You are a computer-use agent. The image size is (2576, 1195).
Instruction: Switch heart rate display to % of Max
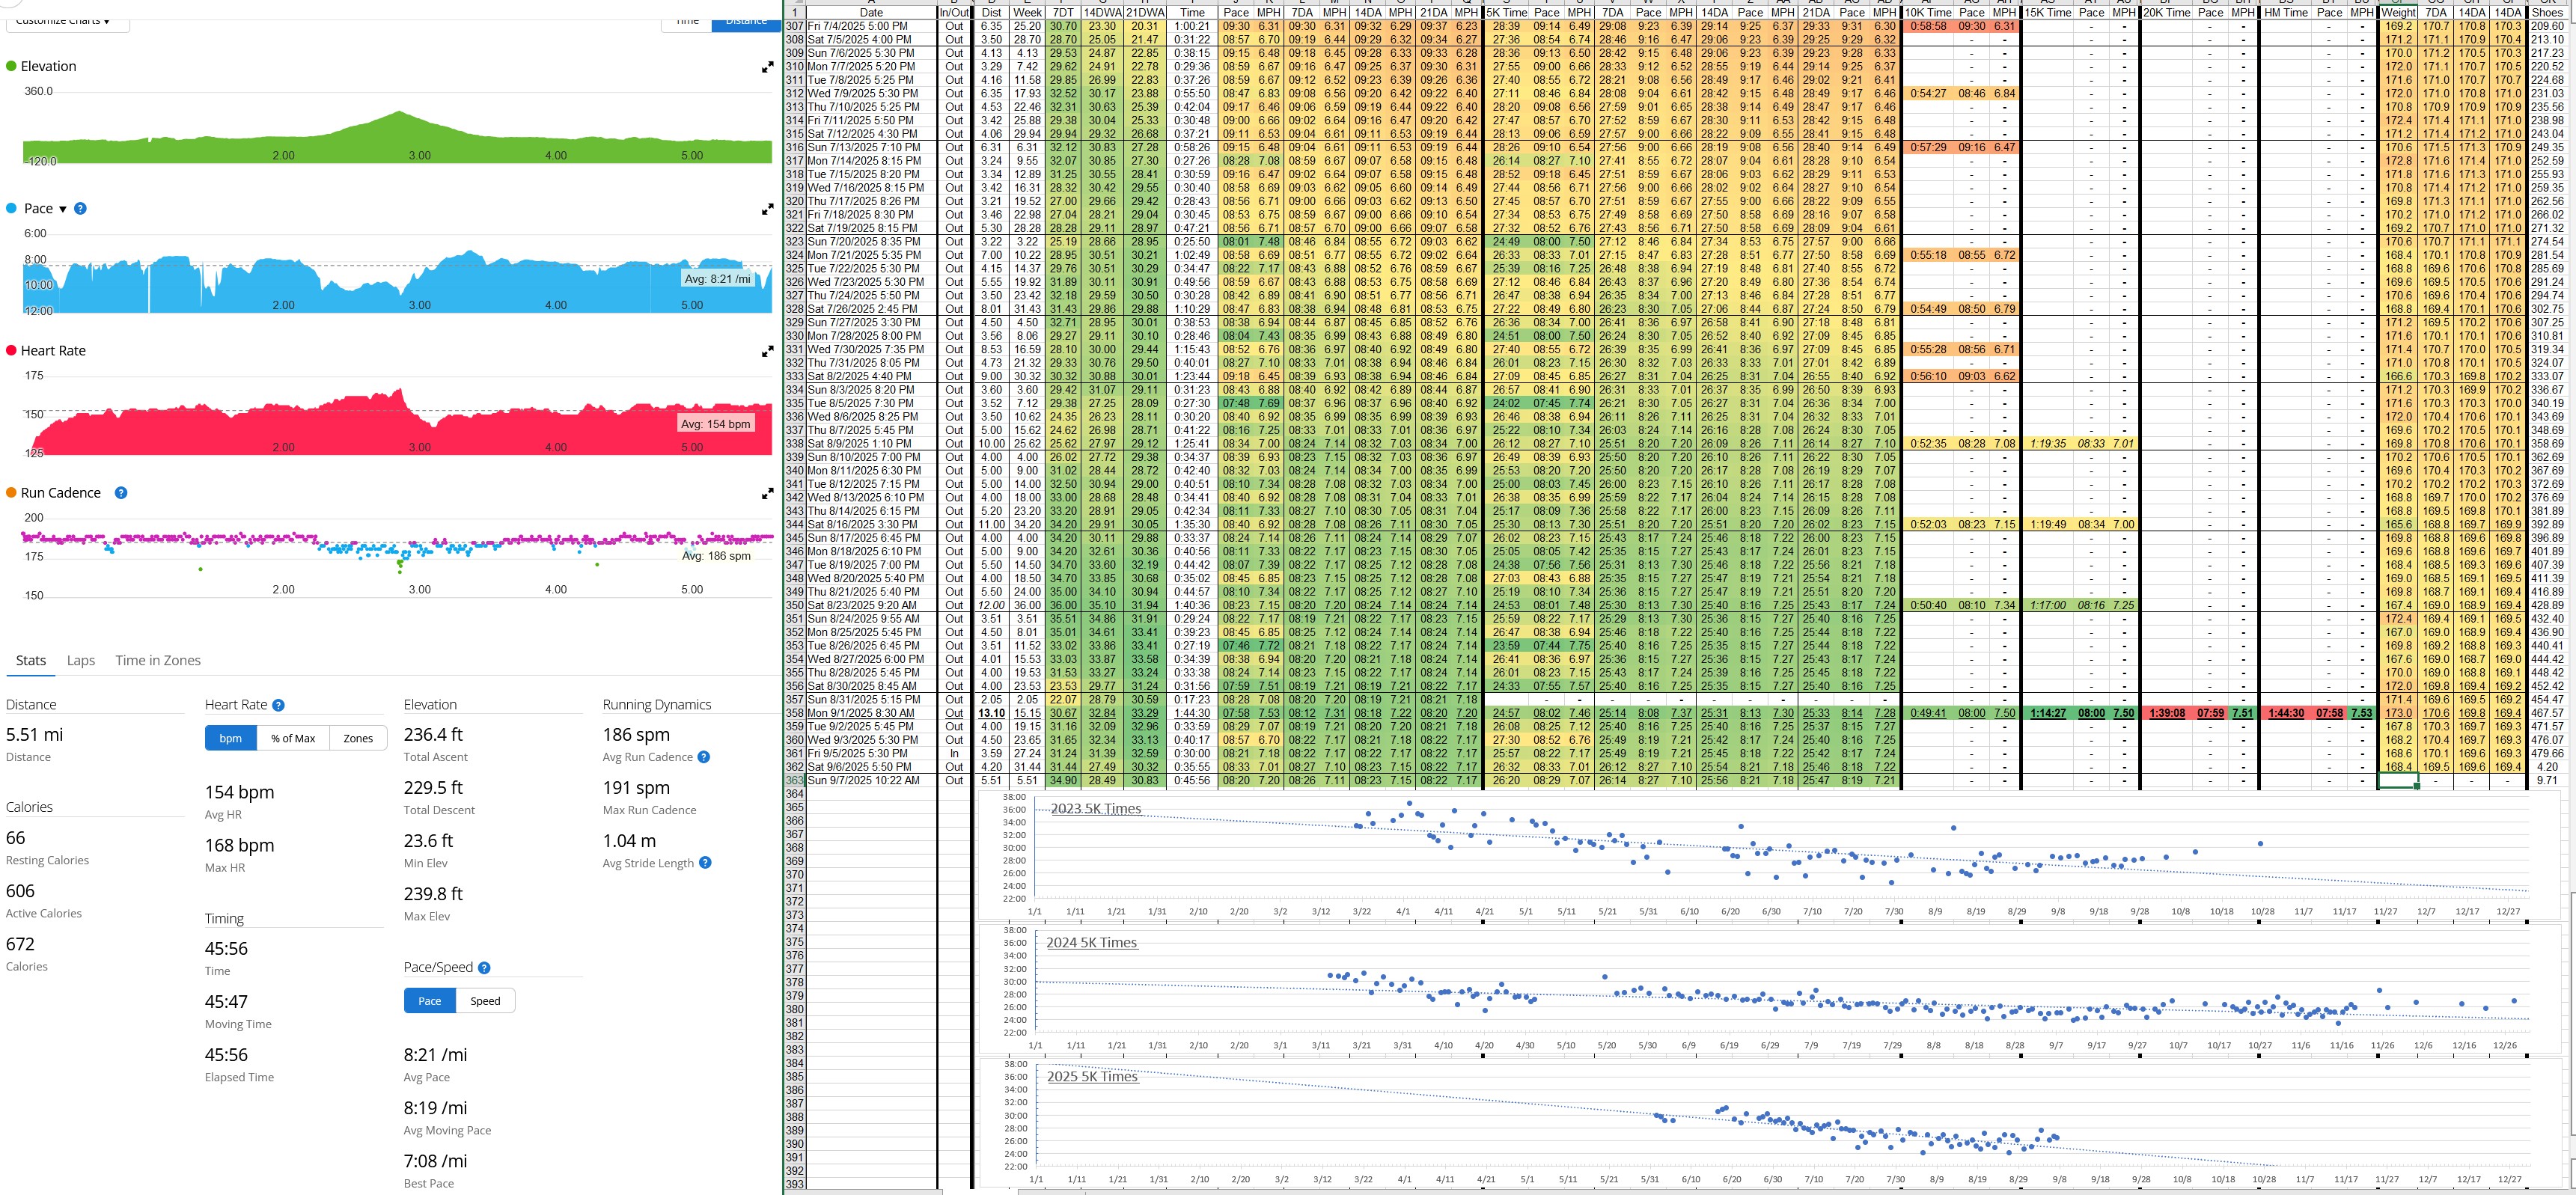(x=293, y=738)
